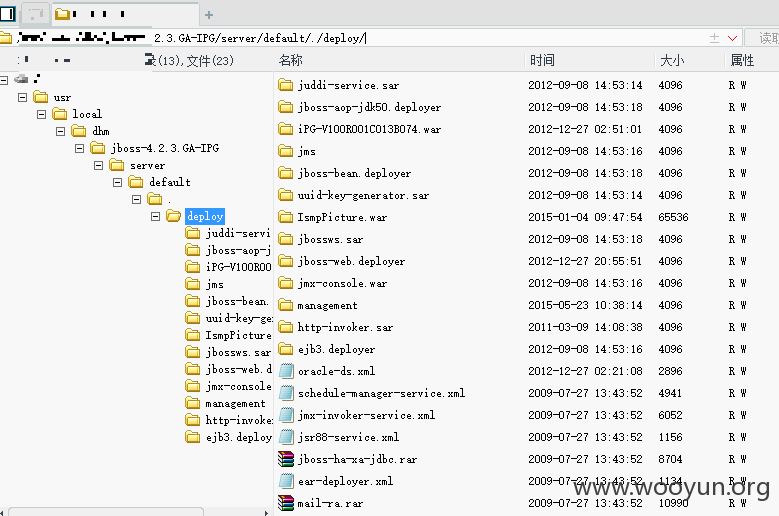Image resolution: width=779 pixels, height=516 pixels.
Task: Click http-invoker.sar folder icon in file list
Action: [286, 327]
